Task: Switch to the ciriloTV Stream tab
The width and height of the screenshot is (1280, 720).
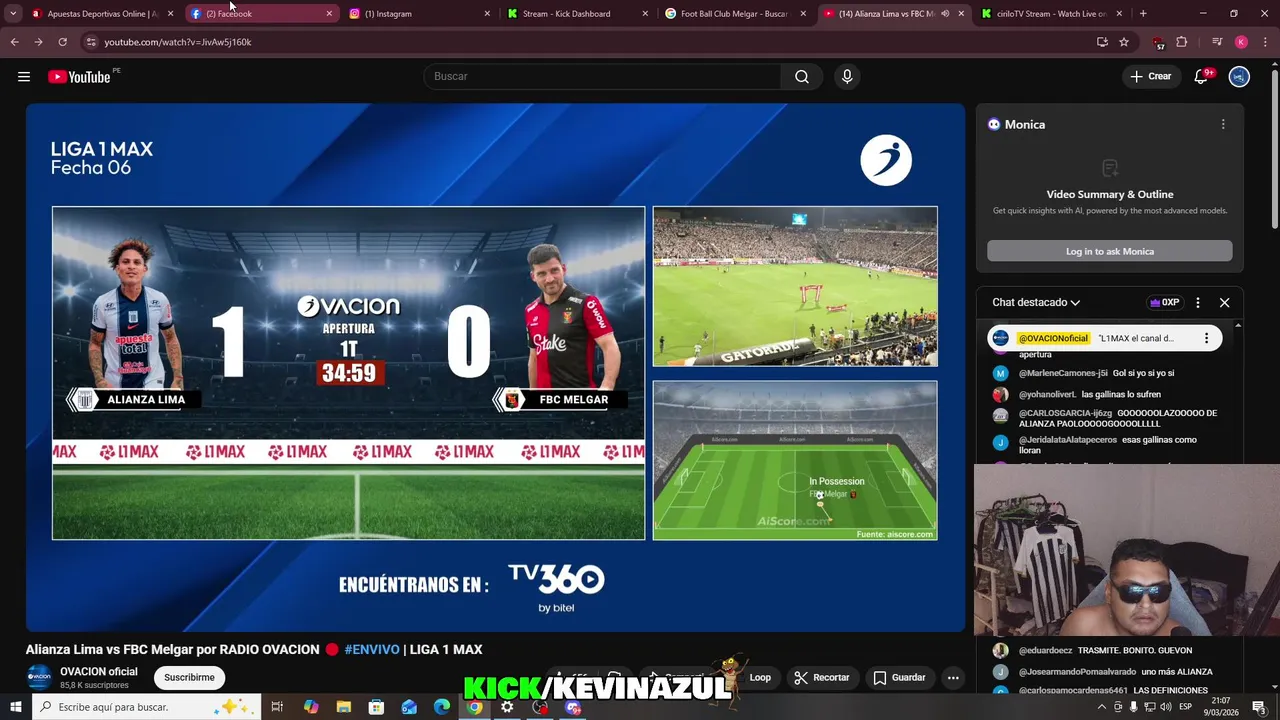Action: tap(1052, 14)
